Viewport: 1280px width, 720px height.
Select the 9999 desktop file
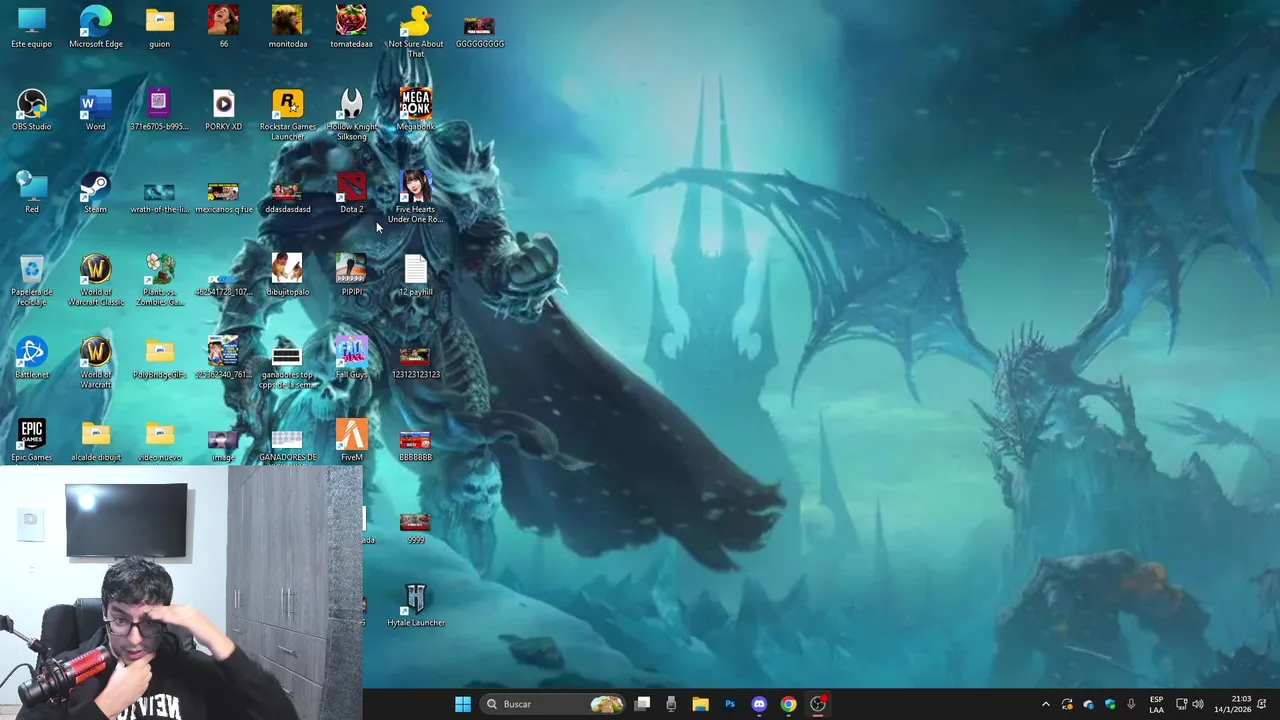click(415, 528)
